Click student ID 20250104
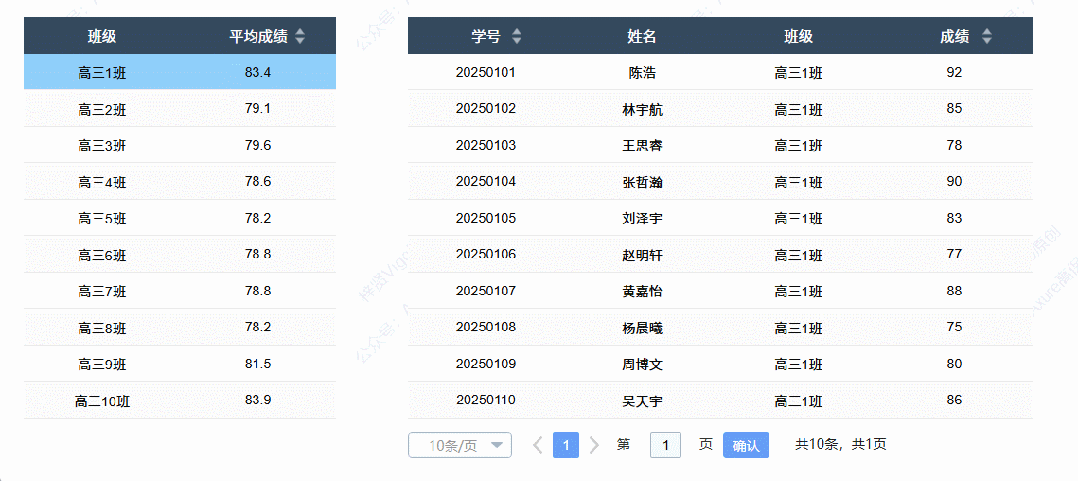The width and height of the screenshot is (1078, 481). pos(485,181)
